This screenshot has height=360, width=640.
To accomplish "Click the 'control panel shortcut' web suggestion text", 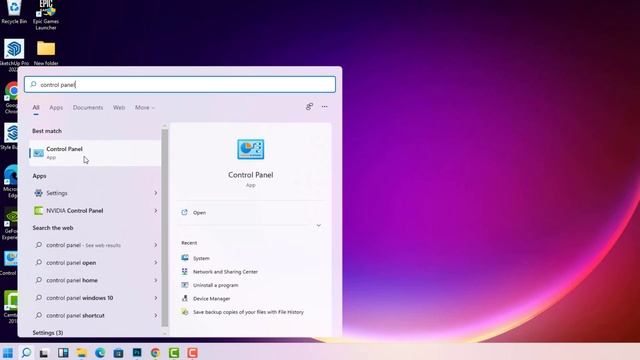I will coord(75,316).
